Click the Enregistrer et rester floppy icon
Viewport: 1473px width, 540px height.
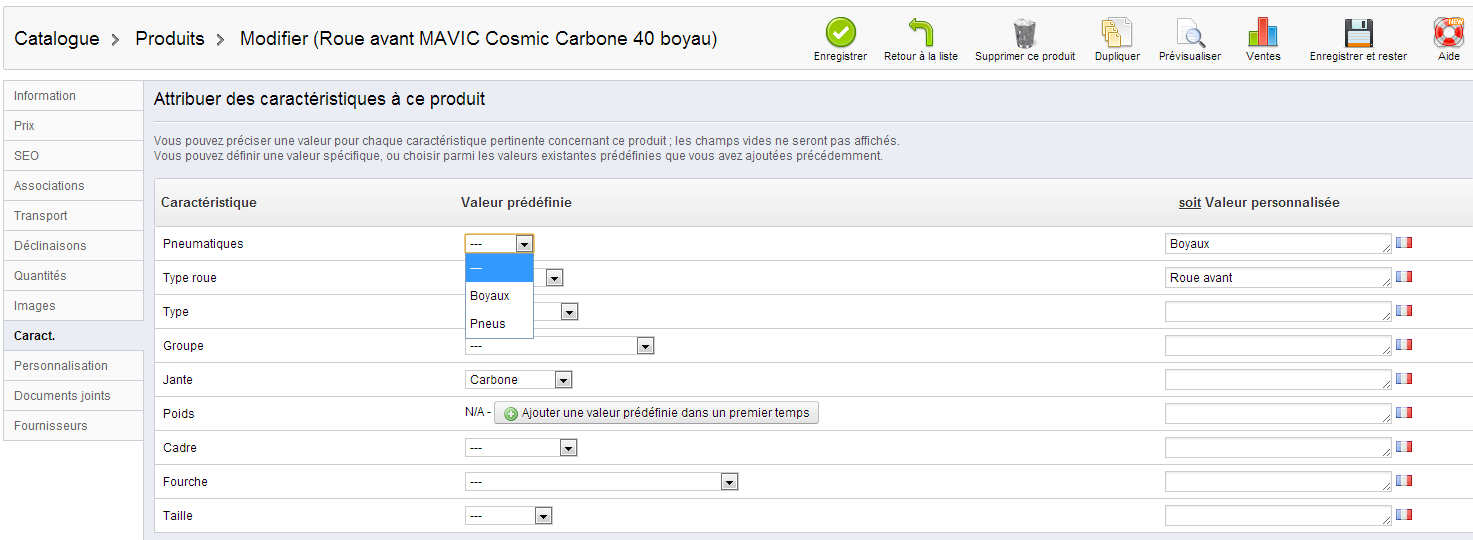tap(1358, 33)
